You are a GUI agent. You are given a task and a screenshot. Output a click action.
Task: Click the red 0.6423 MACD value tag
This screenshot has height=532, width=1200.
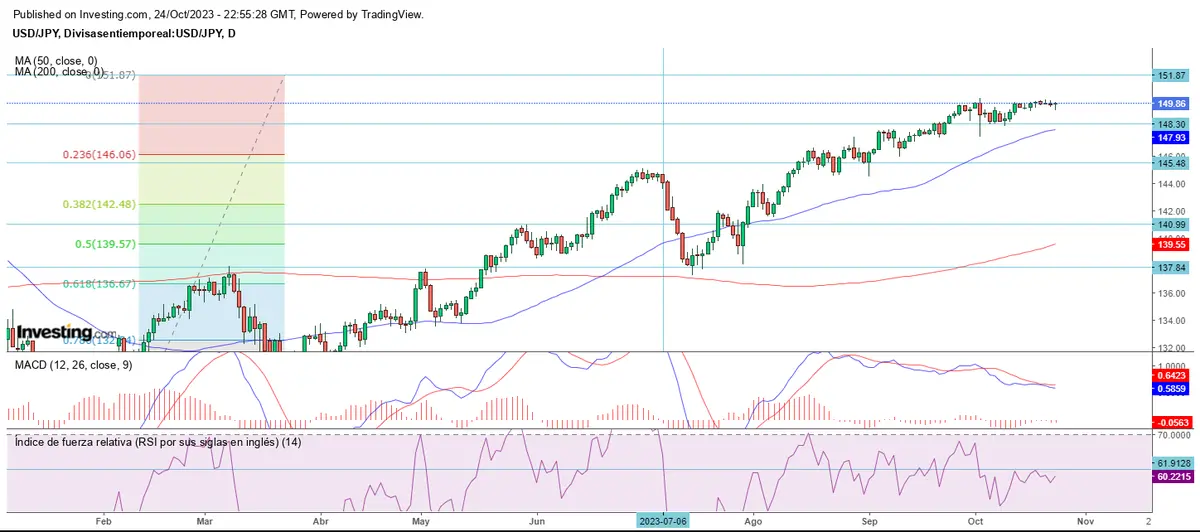(x=1171, y=376)
